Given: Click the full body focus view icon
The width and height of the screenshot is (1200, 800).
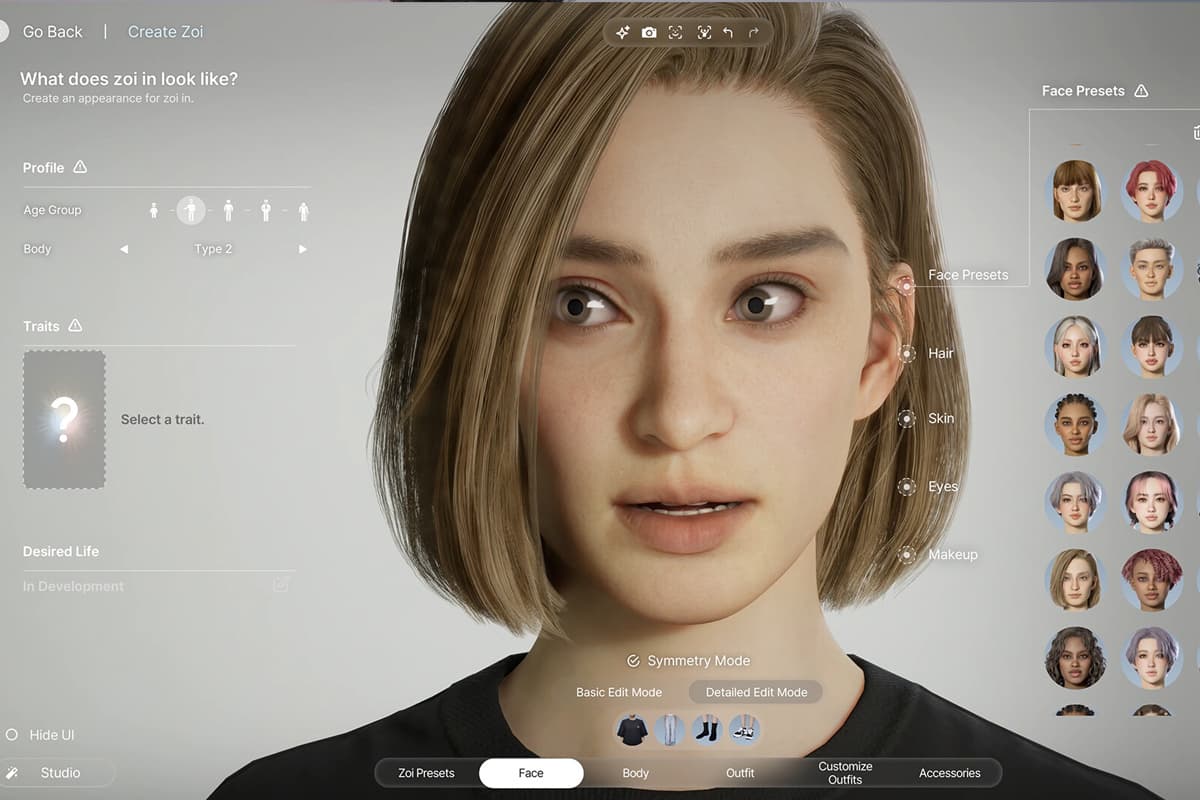Looking at the screenshot, I should click(x=703, y=33).
